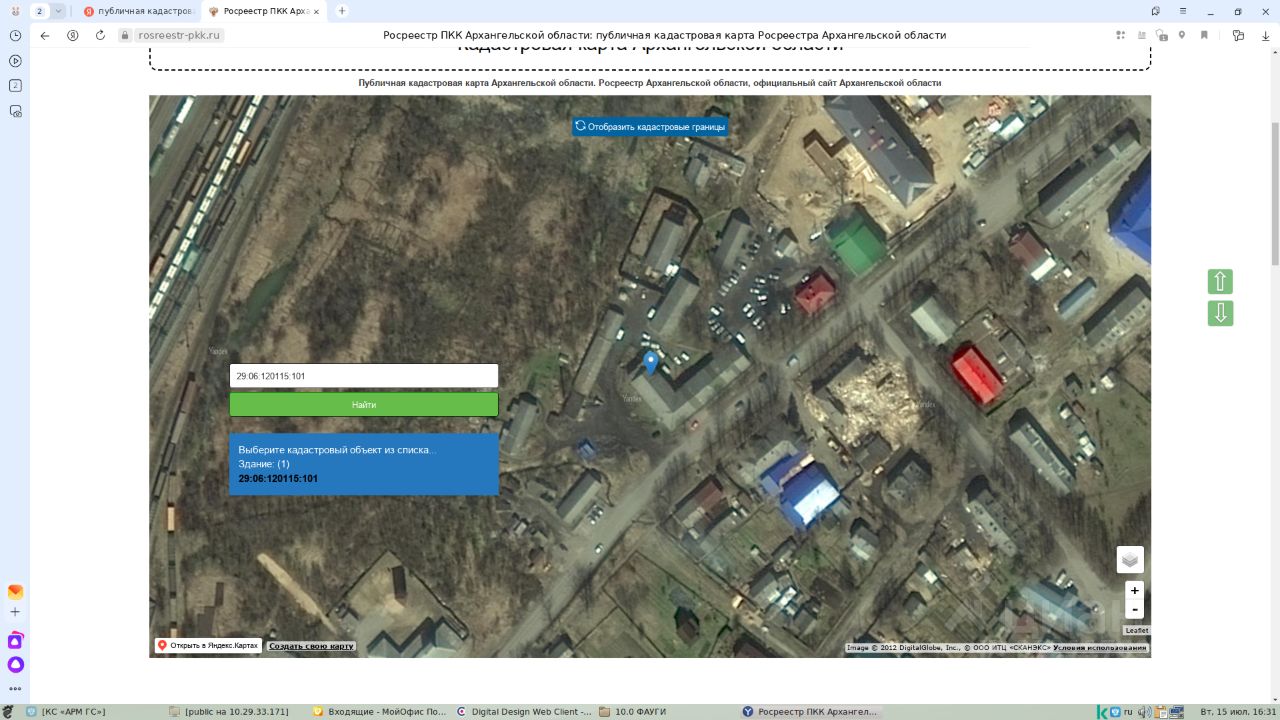Open Входящие - МойОфис taskbar window
Image resolution: width=1280 pixels, height=720 pixels.
tap(379, 712)
